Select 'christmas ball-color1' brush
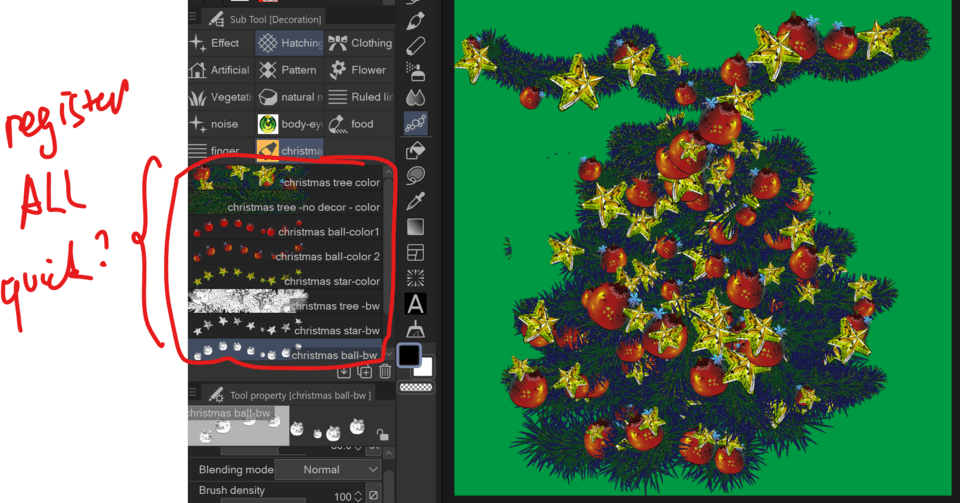The height and width of the screenshot is (503, 960). 285,228
